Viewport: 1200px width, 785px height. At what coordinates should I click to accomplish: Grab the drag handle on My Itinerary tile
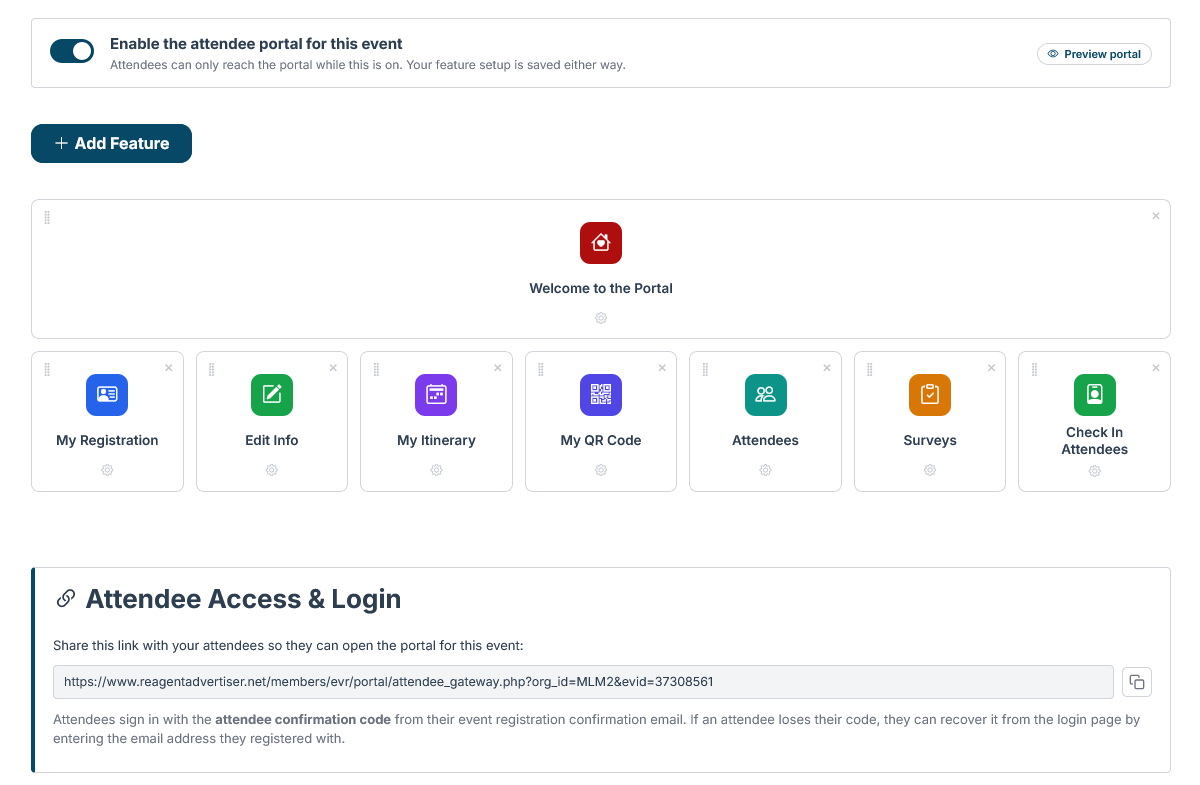point(376,370)
